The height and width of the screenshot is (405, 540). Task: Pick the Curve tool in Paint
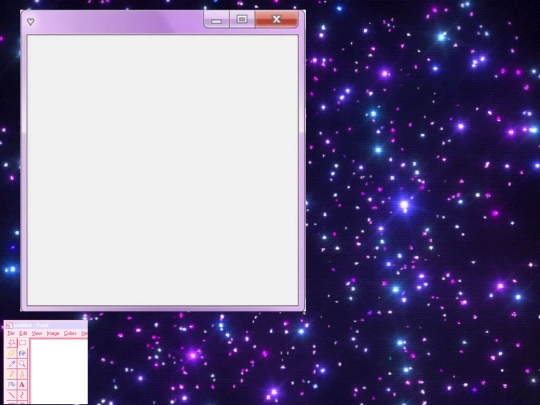(22, 395)
